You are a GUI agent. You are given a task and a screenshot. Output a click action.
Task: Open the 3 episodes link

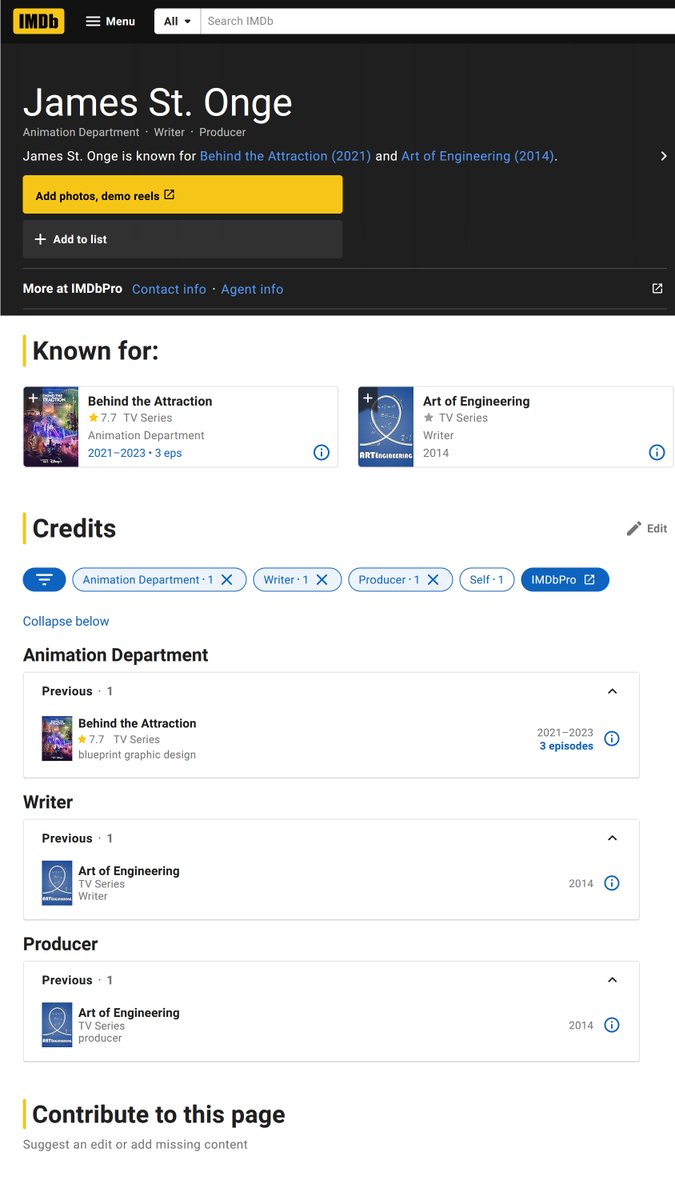pos(566,746)
